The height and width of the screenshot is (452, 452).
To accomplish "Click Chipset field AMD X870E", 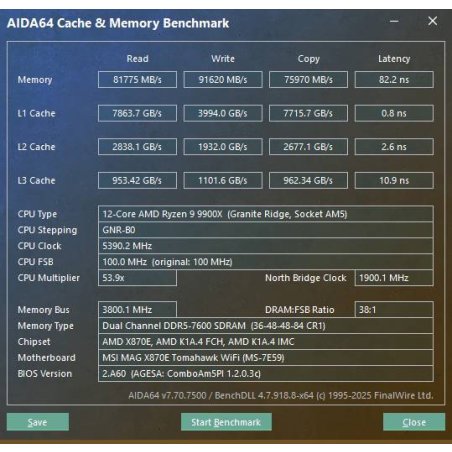I will (x=266, y=342).
